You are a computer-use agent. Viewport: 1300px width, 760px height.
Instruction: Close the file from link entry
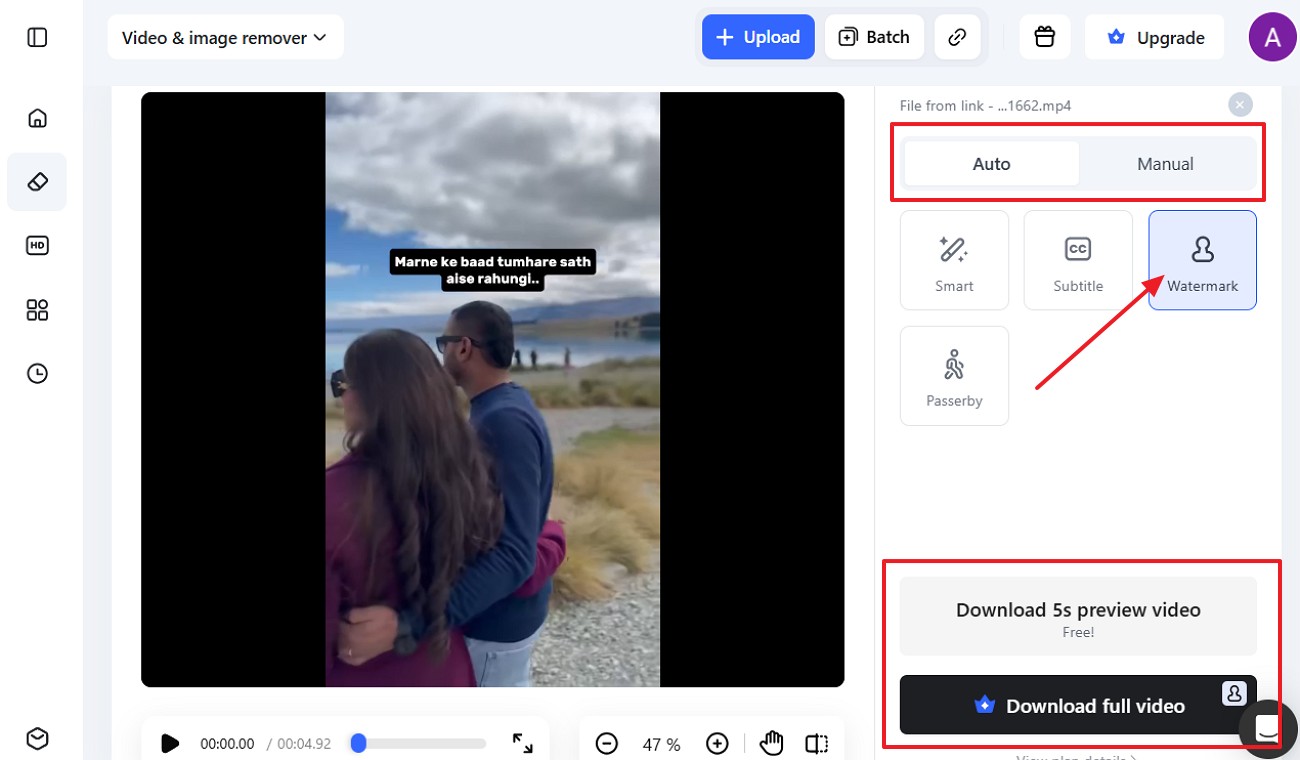pos(1240,104)
